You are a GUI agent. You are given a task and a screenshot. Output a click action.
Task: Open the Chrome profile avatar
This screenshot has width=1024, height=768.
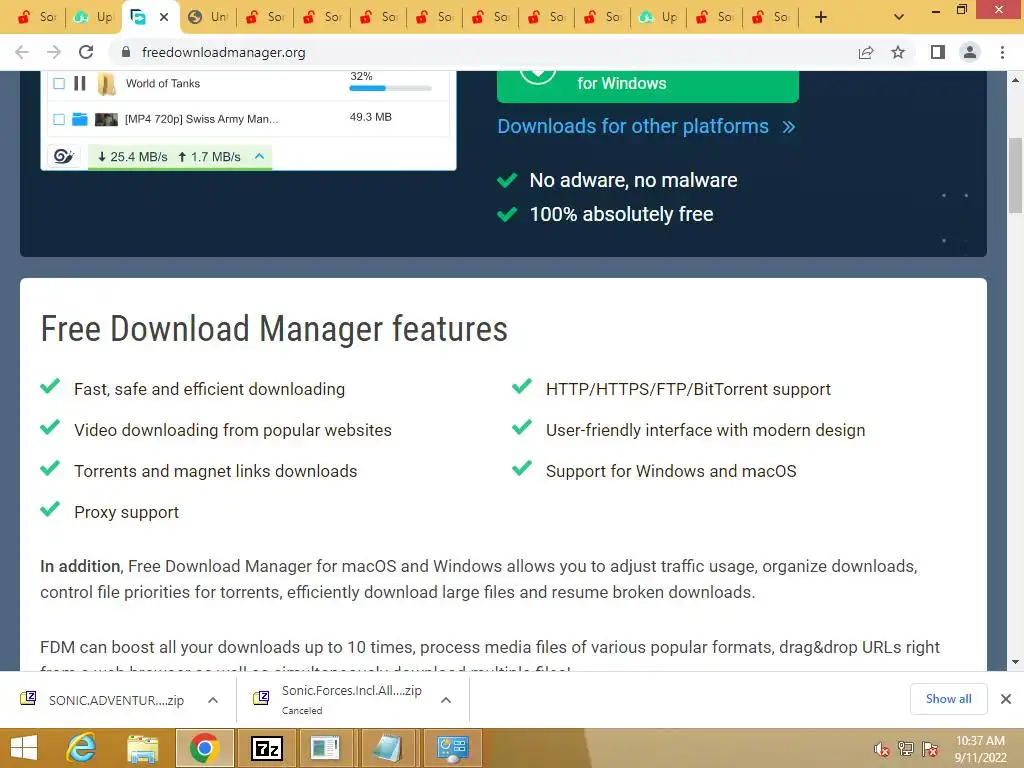coord(970,52)
